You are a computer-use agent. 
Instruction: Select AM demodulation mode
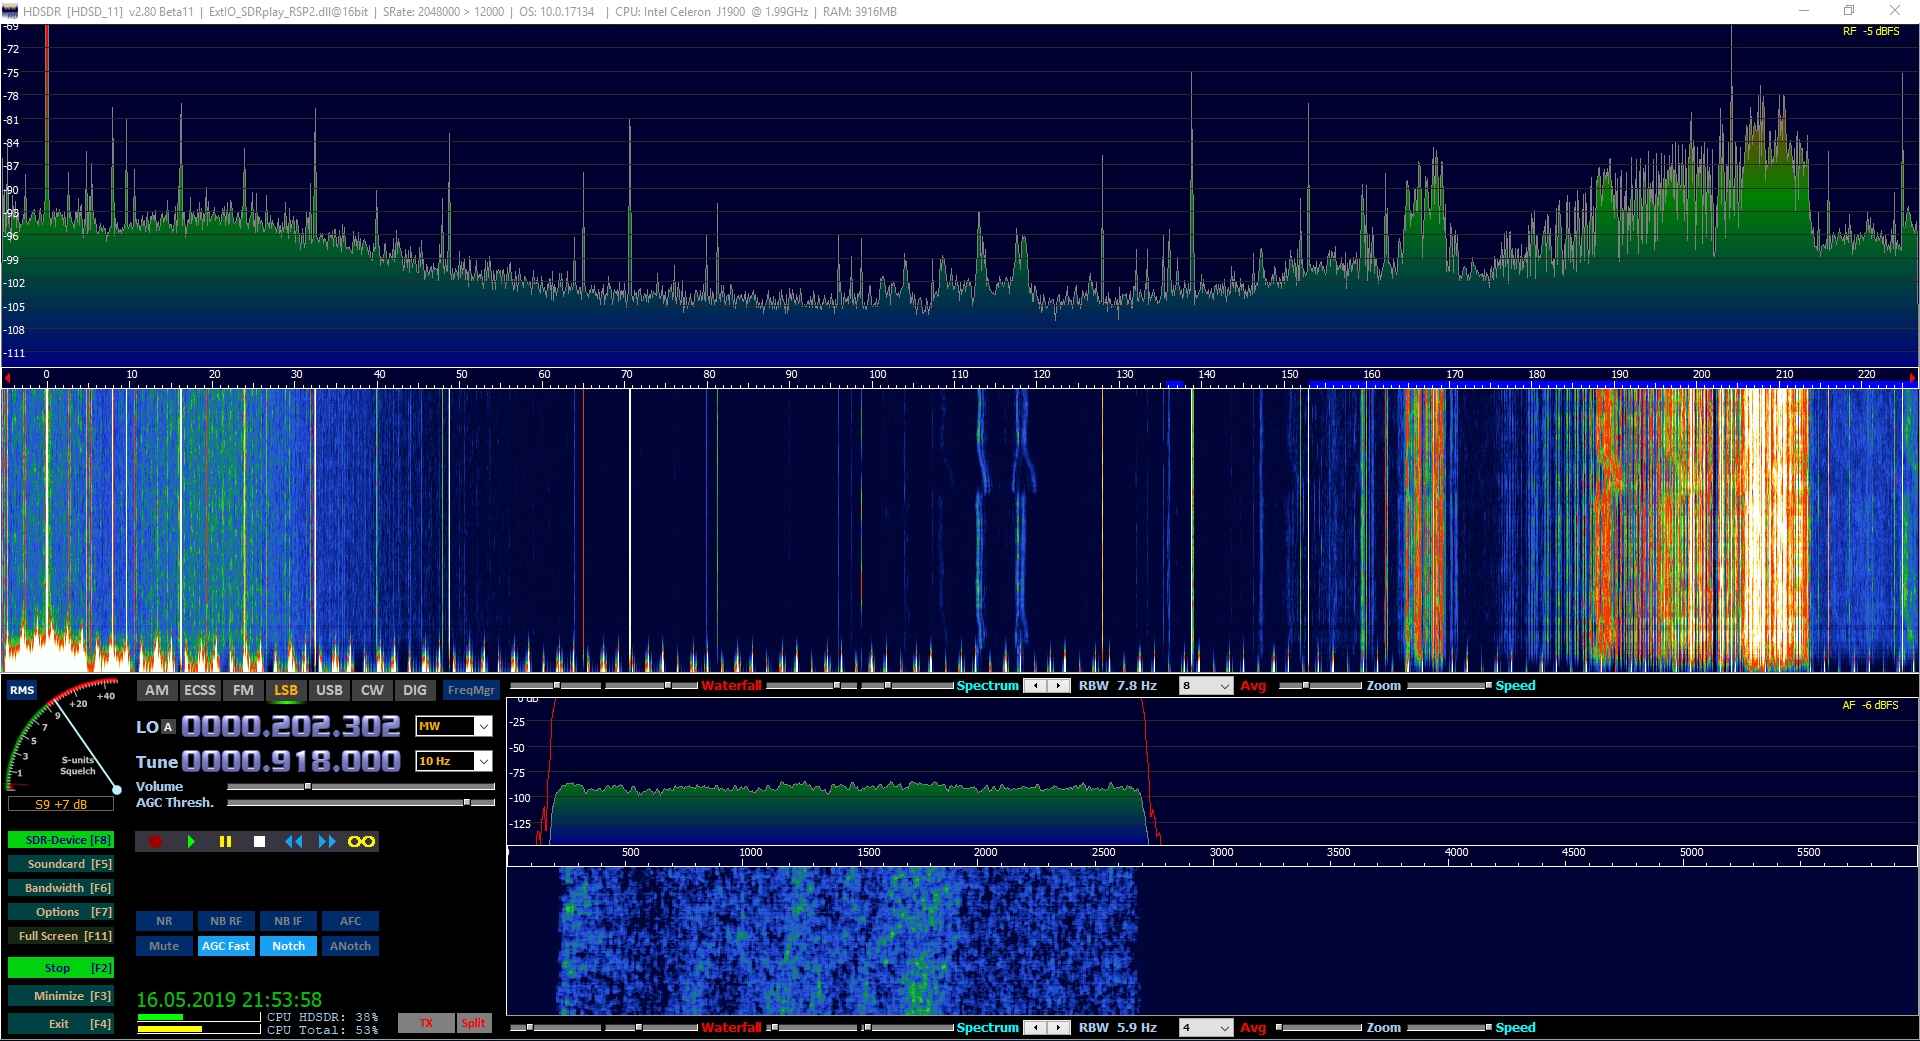(157, 690)
